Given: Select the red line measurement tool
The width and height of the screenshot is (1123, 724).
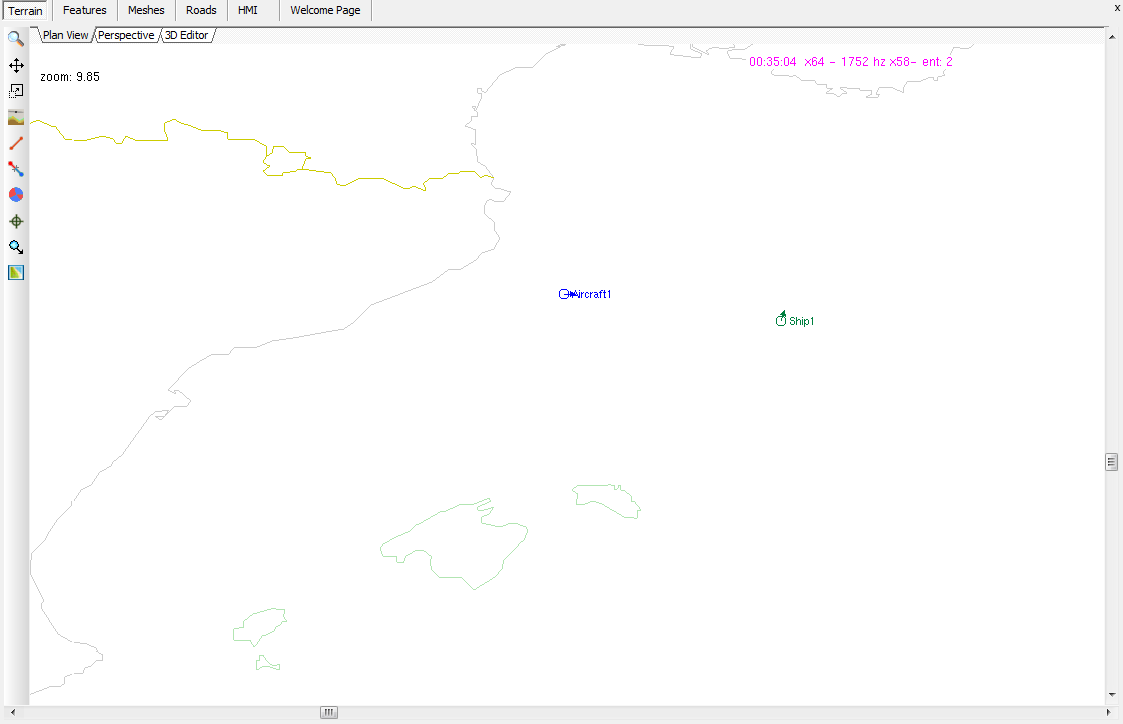Looking at the screenshot, I should point(16,143).
